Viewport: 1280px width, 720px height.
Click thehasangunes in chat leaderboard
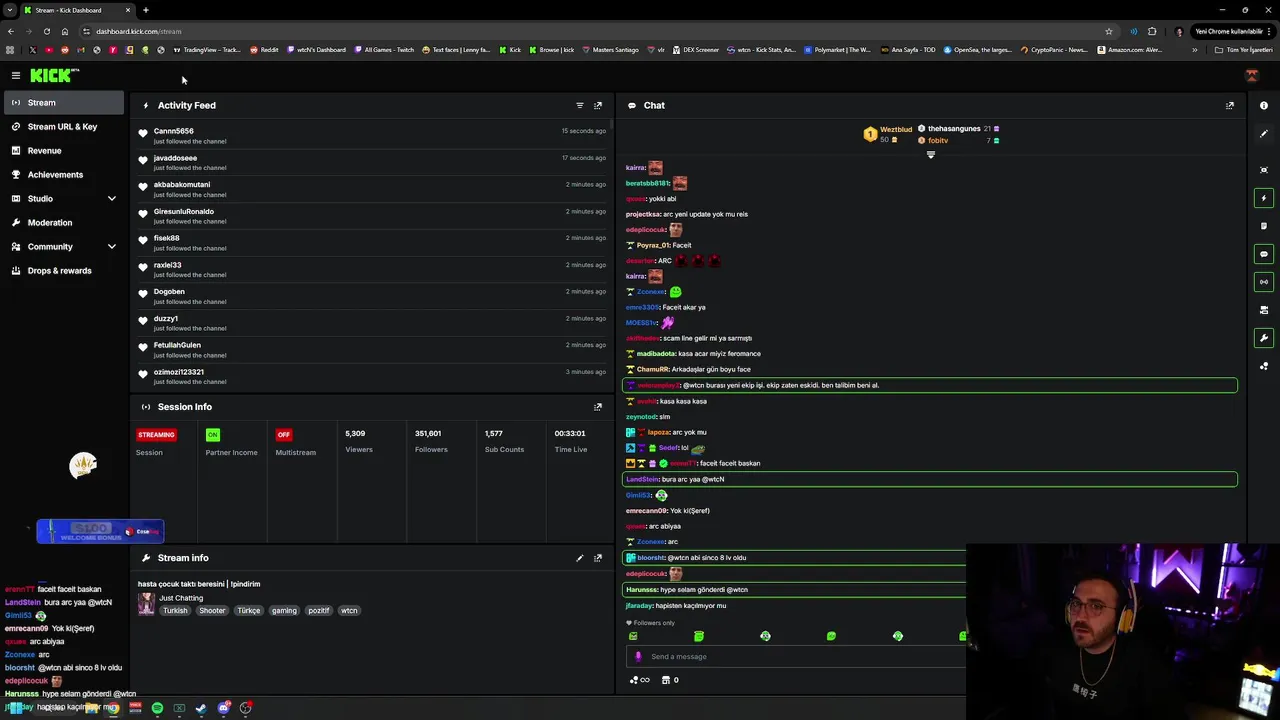(x=954, y=129)
